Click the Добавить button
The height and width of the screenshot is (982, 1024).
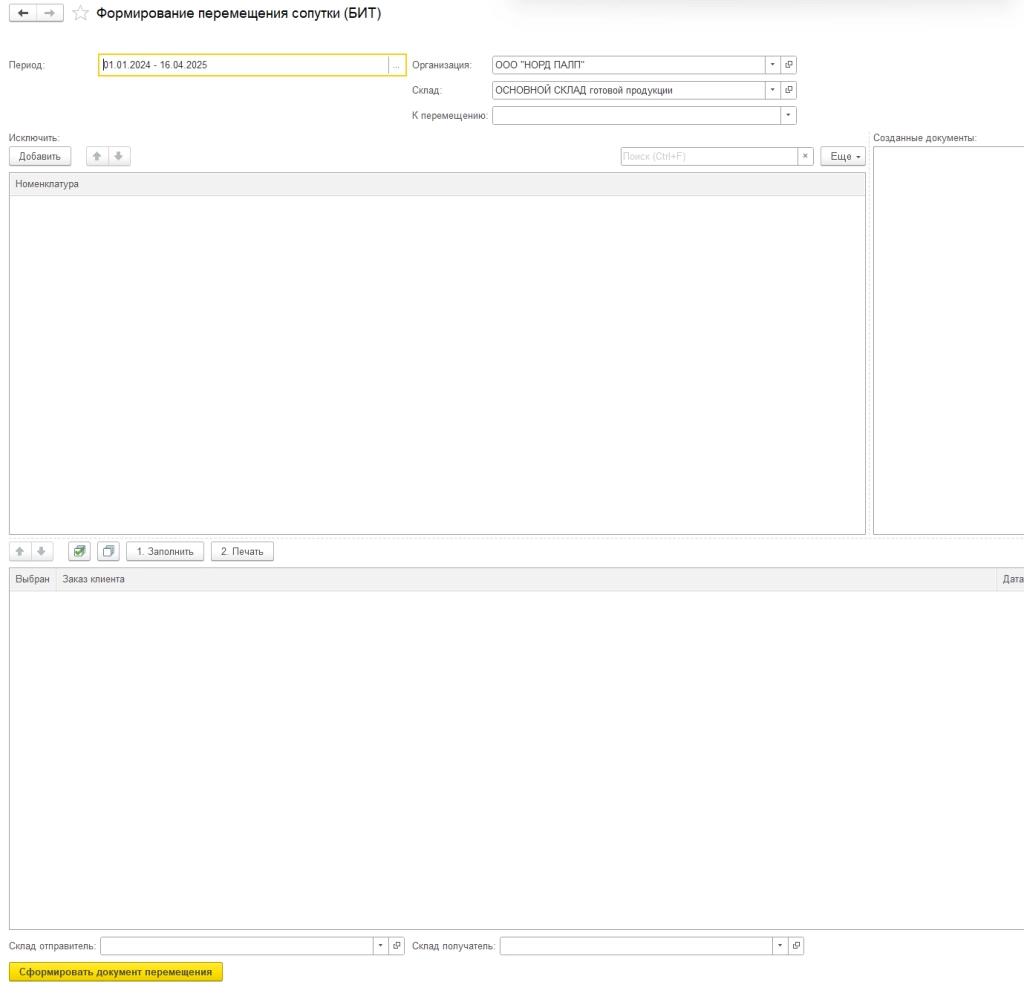40,157
